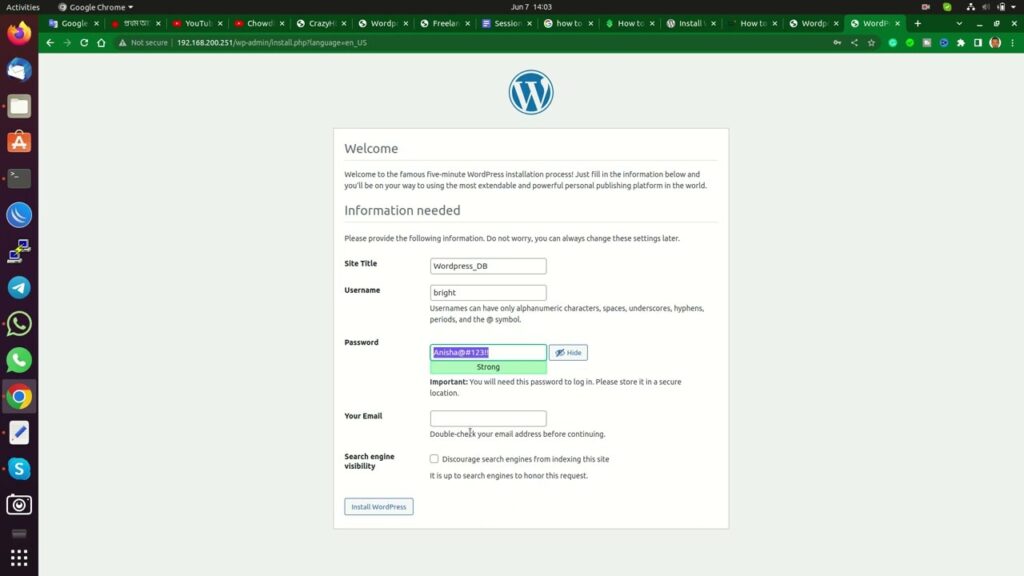Image resolution: width=1024 pixels, height=576 pixels.
Task: Focus the Site Title field
Action: coord(488,266)
